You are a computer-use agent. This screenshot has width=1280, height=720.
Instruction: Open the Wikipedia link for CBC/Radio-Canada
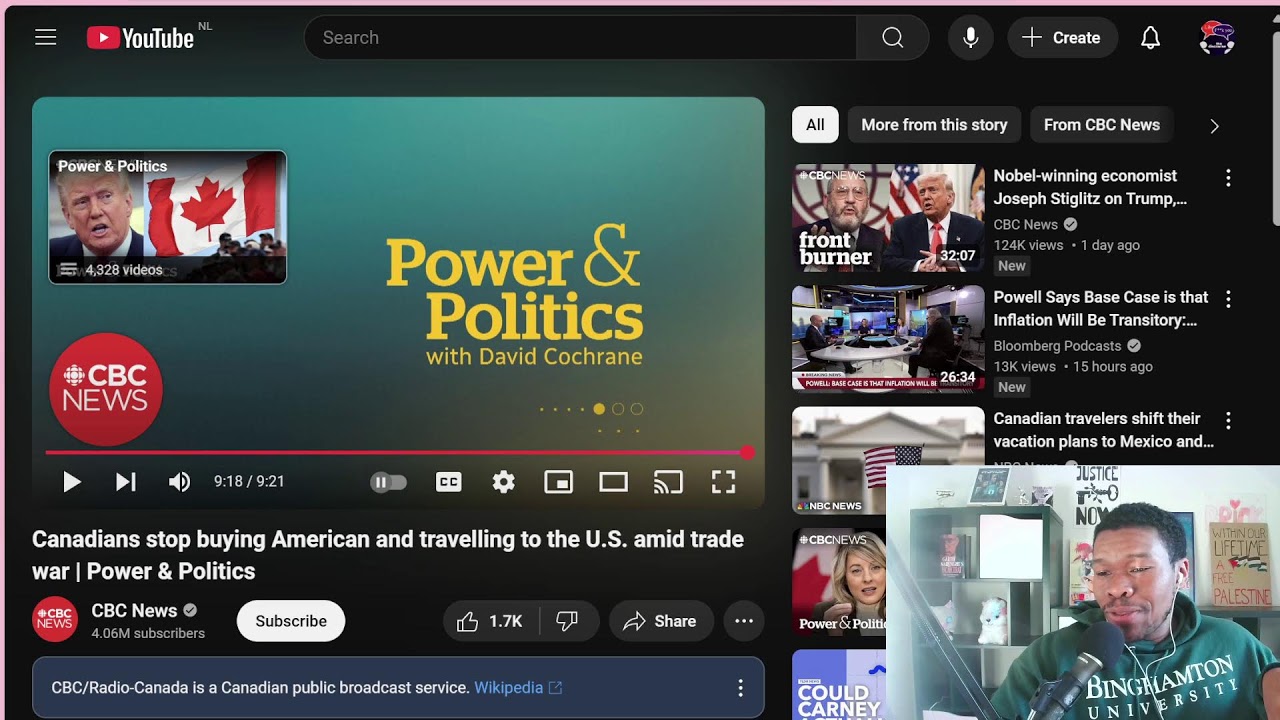pos(518,688)
